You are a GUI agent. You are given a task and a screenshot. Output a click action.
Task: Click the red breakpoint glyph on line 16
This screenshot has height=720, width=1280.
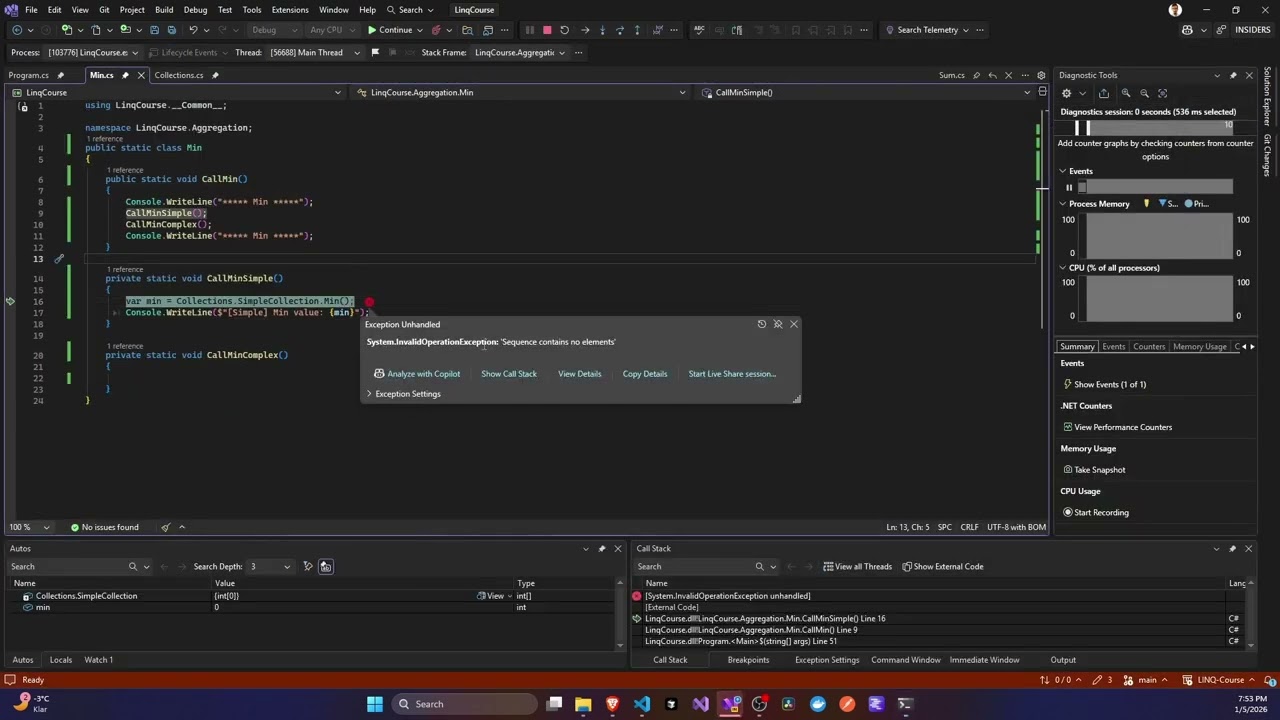[369, 302]
